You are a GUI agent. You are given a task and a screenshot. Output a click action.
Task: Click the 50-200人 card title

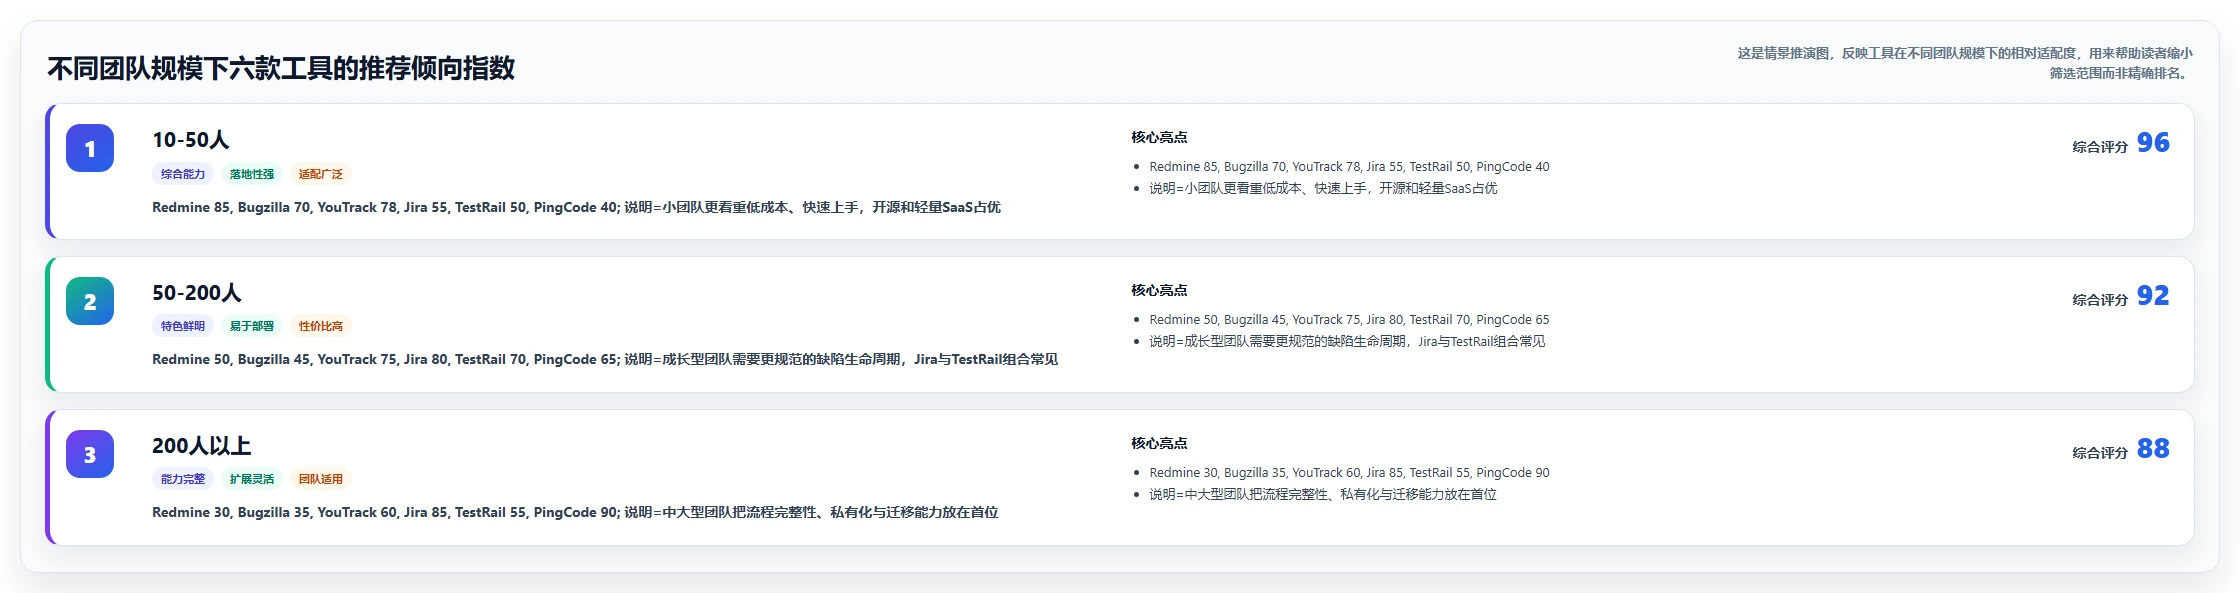point(197,293)
